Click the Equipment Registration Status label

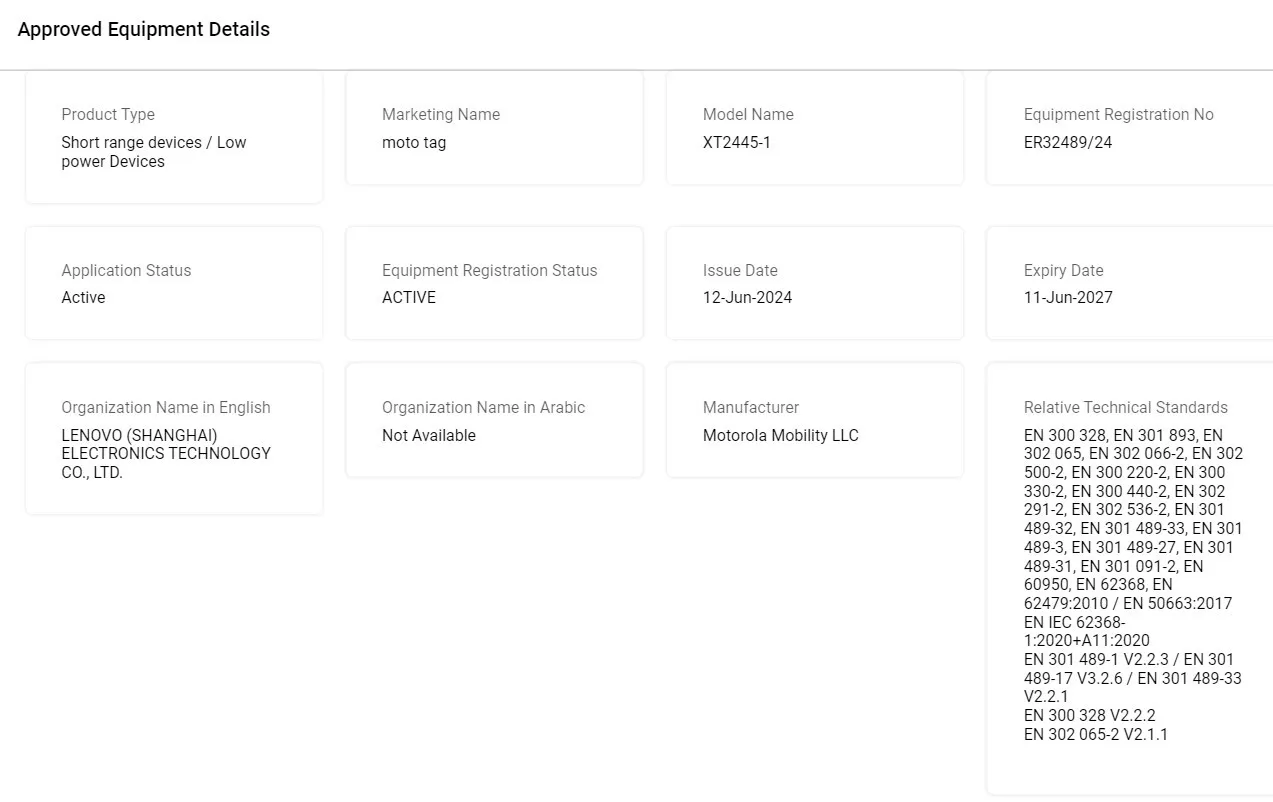489,270
